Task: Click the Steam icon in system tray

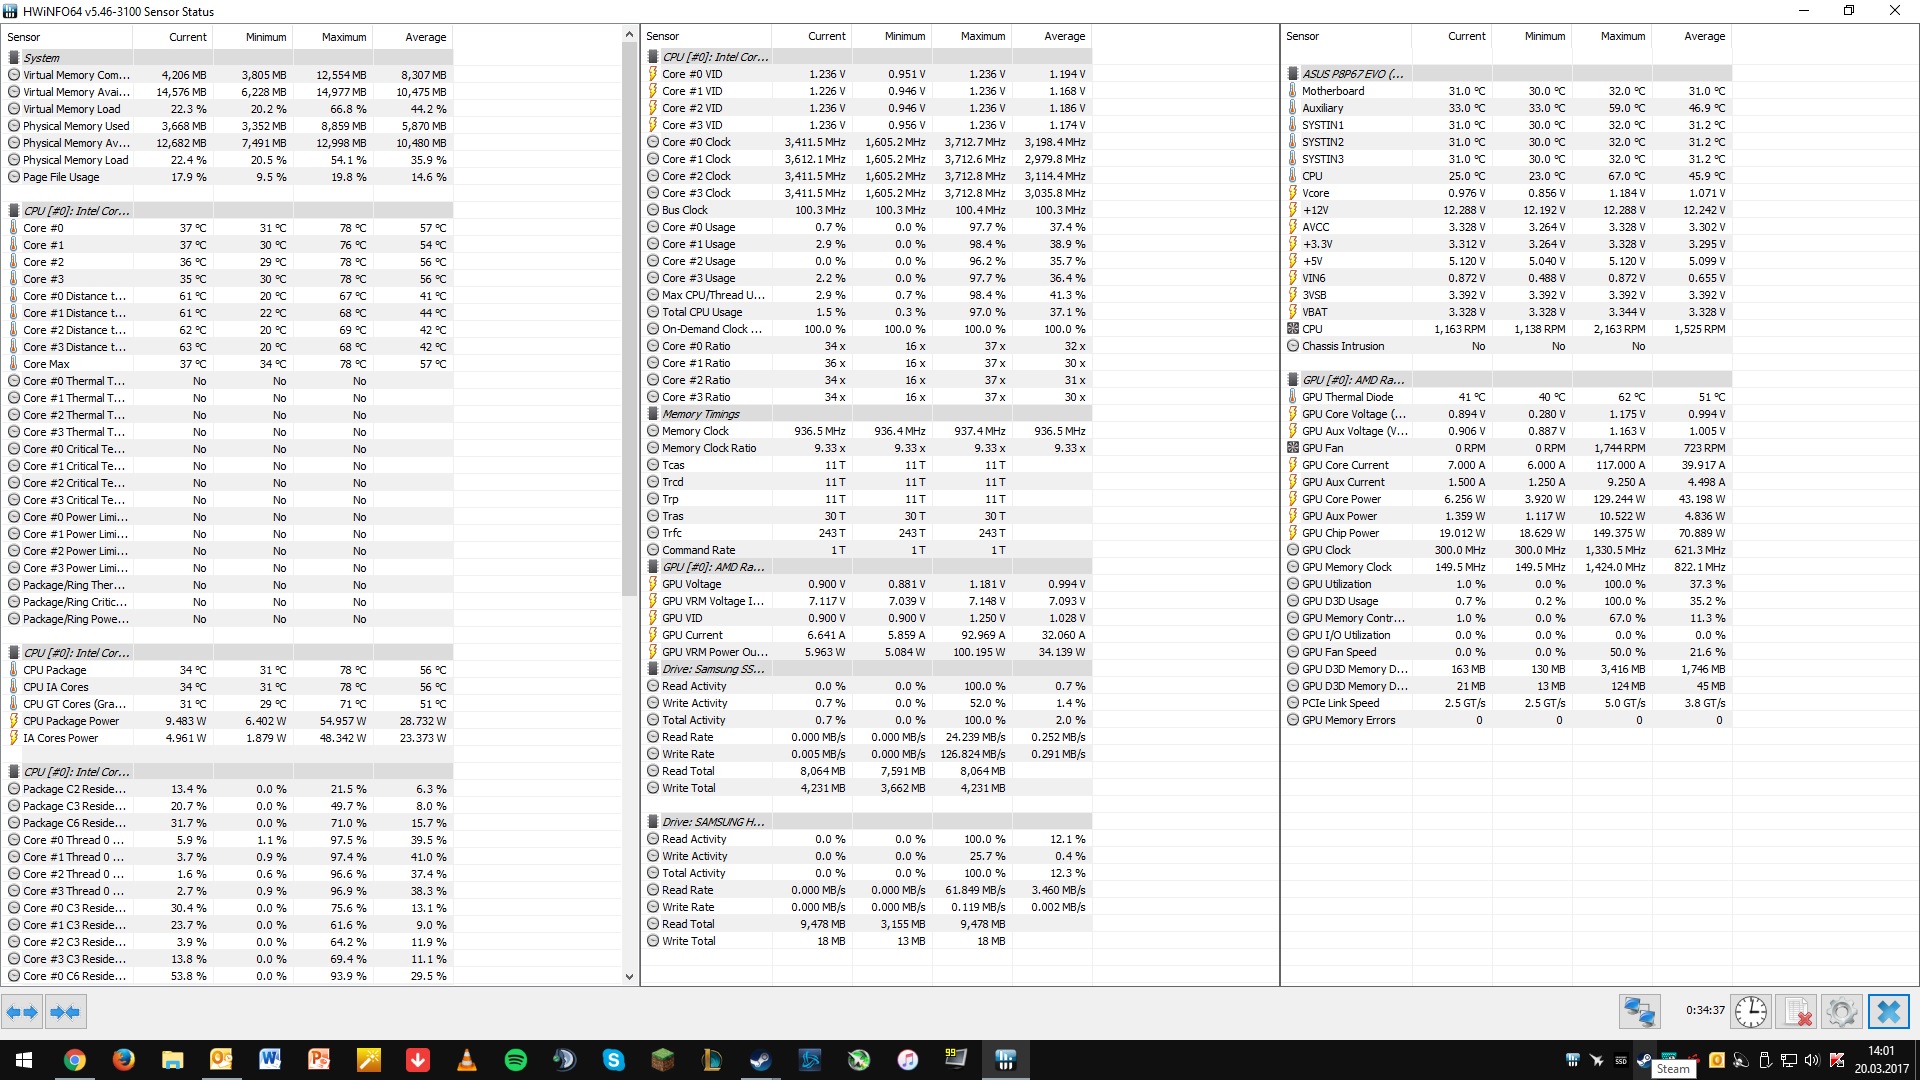Action: [x=1643, y=1060]
